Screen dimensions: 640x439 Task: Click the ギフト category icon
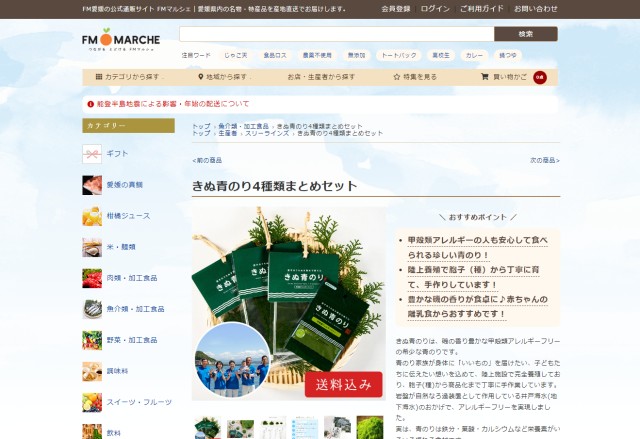pyautogui.click(x=92, y=154)
